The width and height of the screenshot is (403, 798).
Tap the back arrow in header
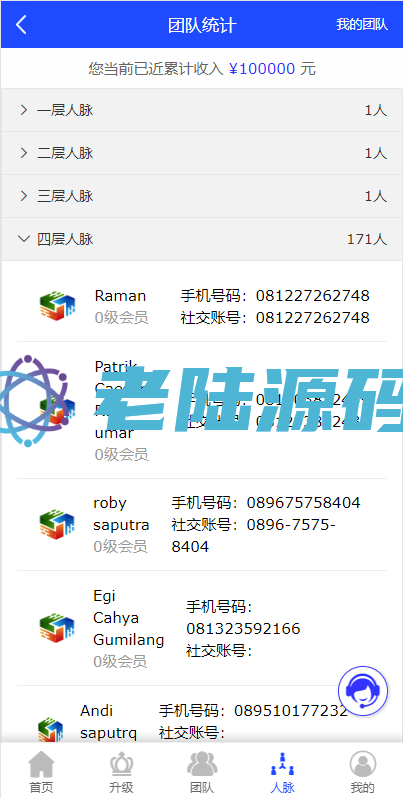click(x=21, y=24)
